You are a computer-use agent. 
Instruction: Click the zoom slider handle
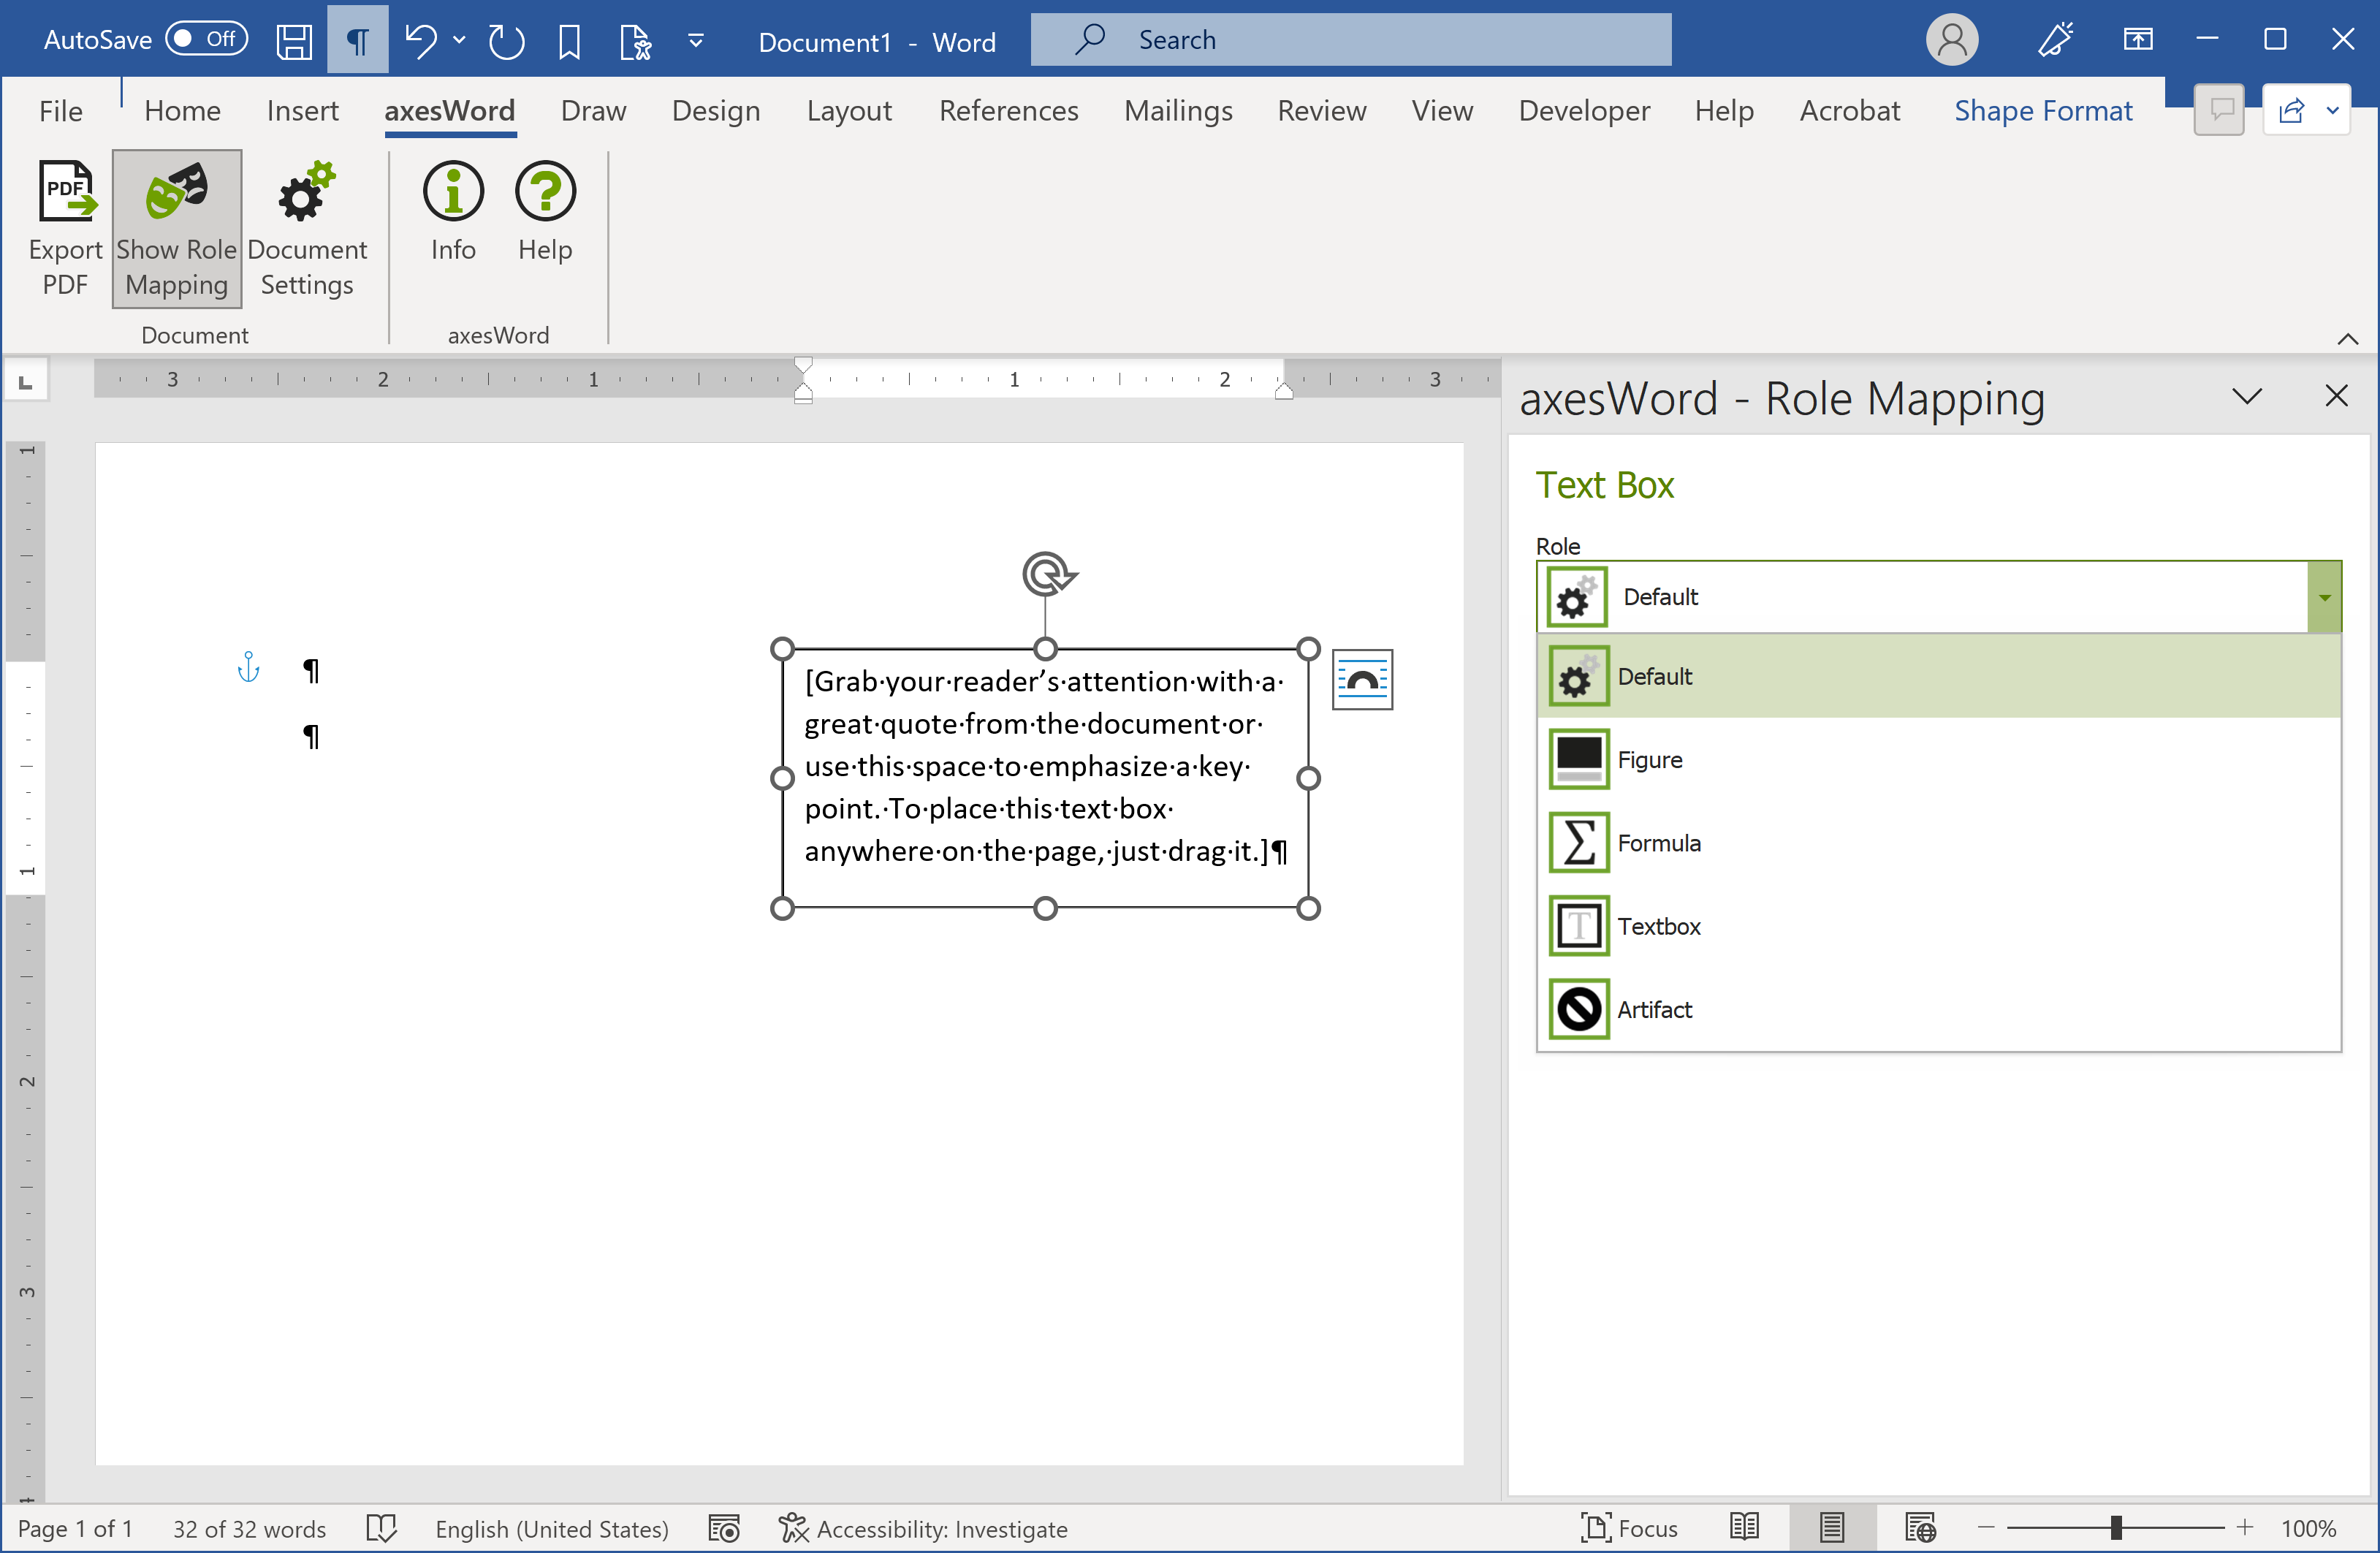pos(2116,1528)
